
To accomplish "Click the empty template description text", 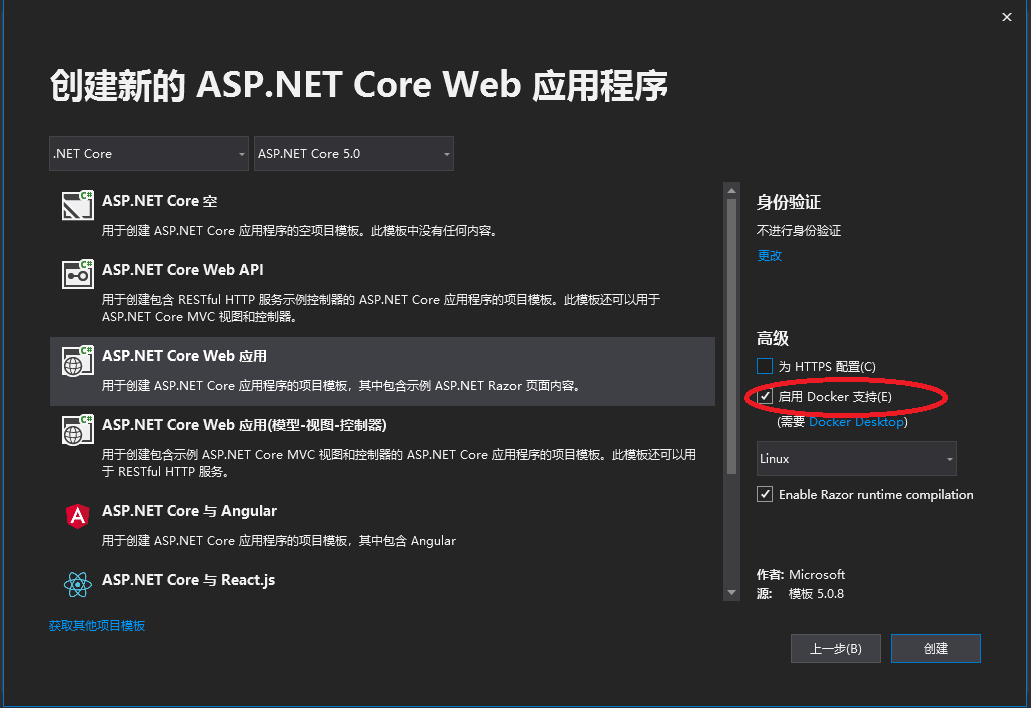I will coord(300,231).
